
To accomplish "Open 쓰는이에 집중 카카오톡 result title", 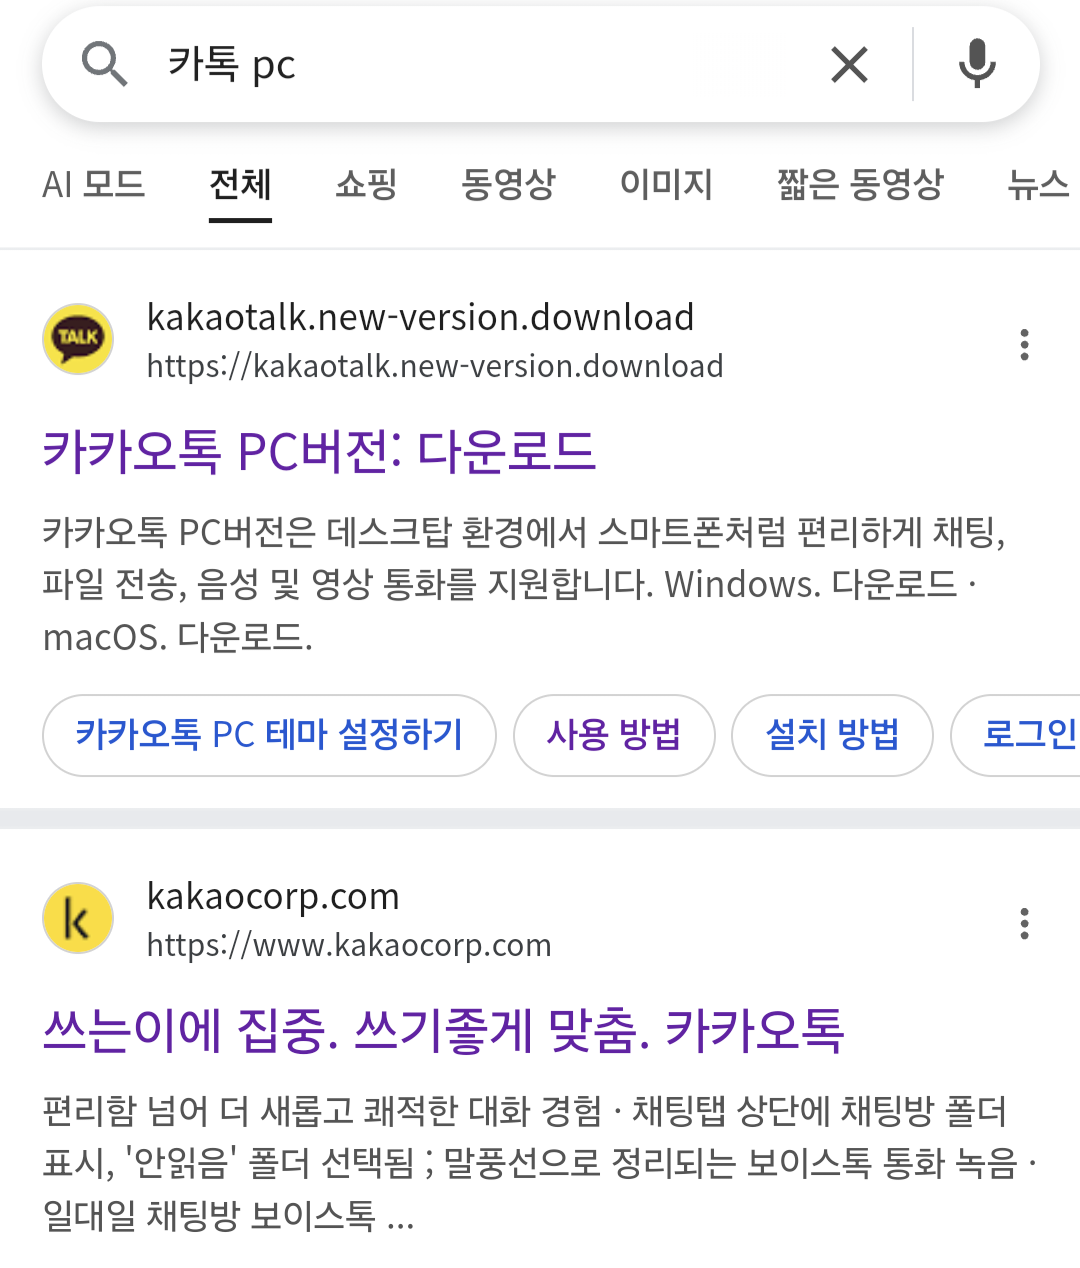I will [x=444, y=1030].
